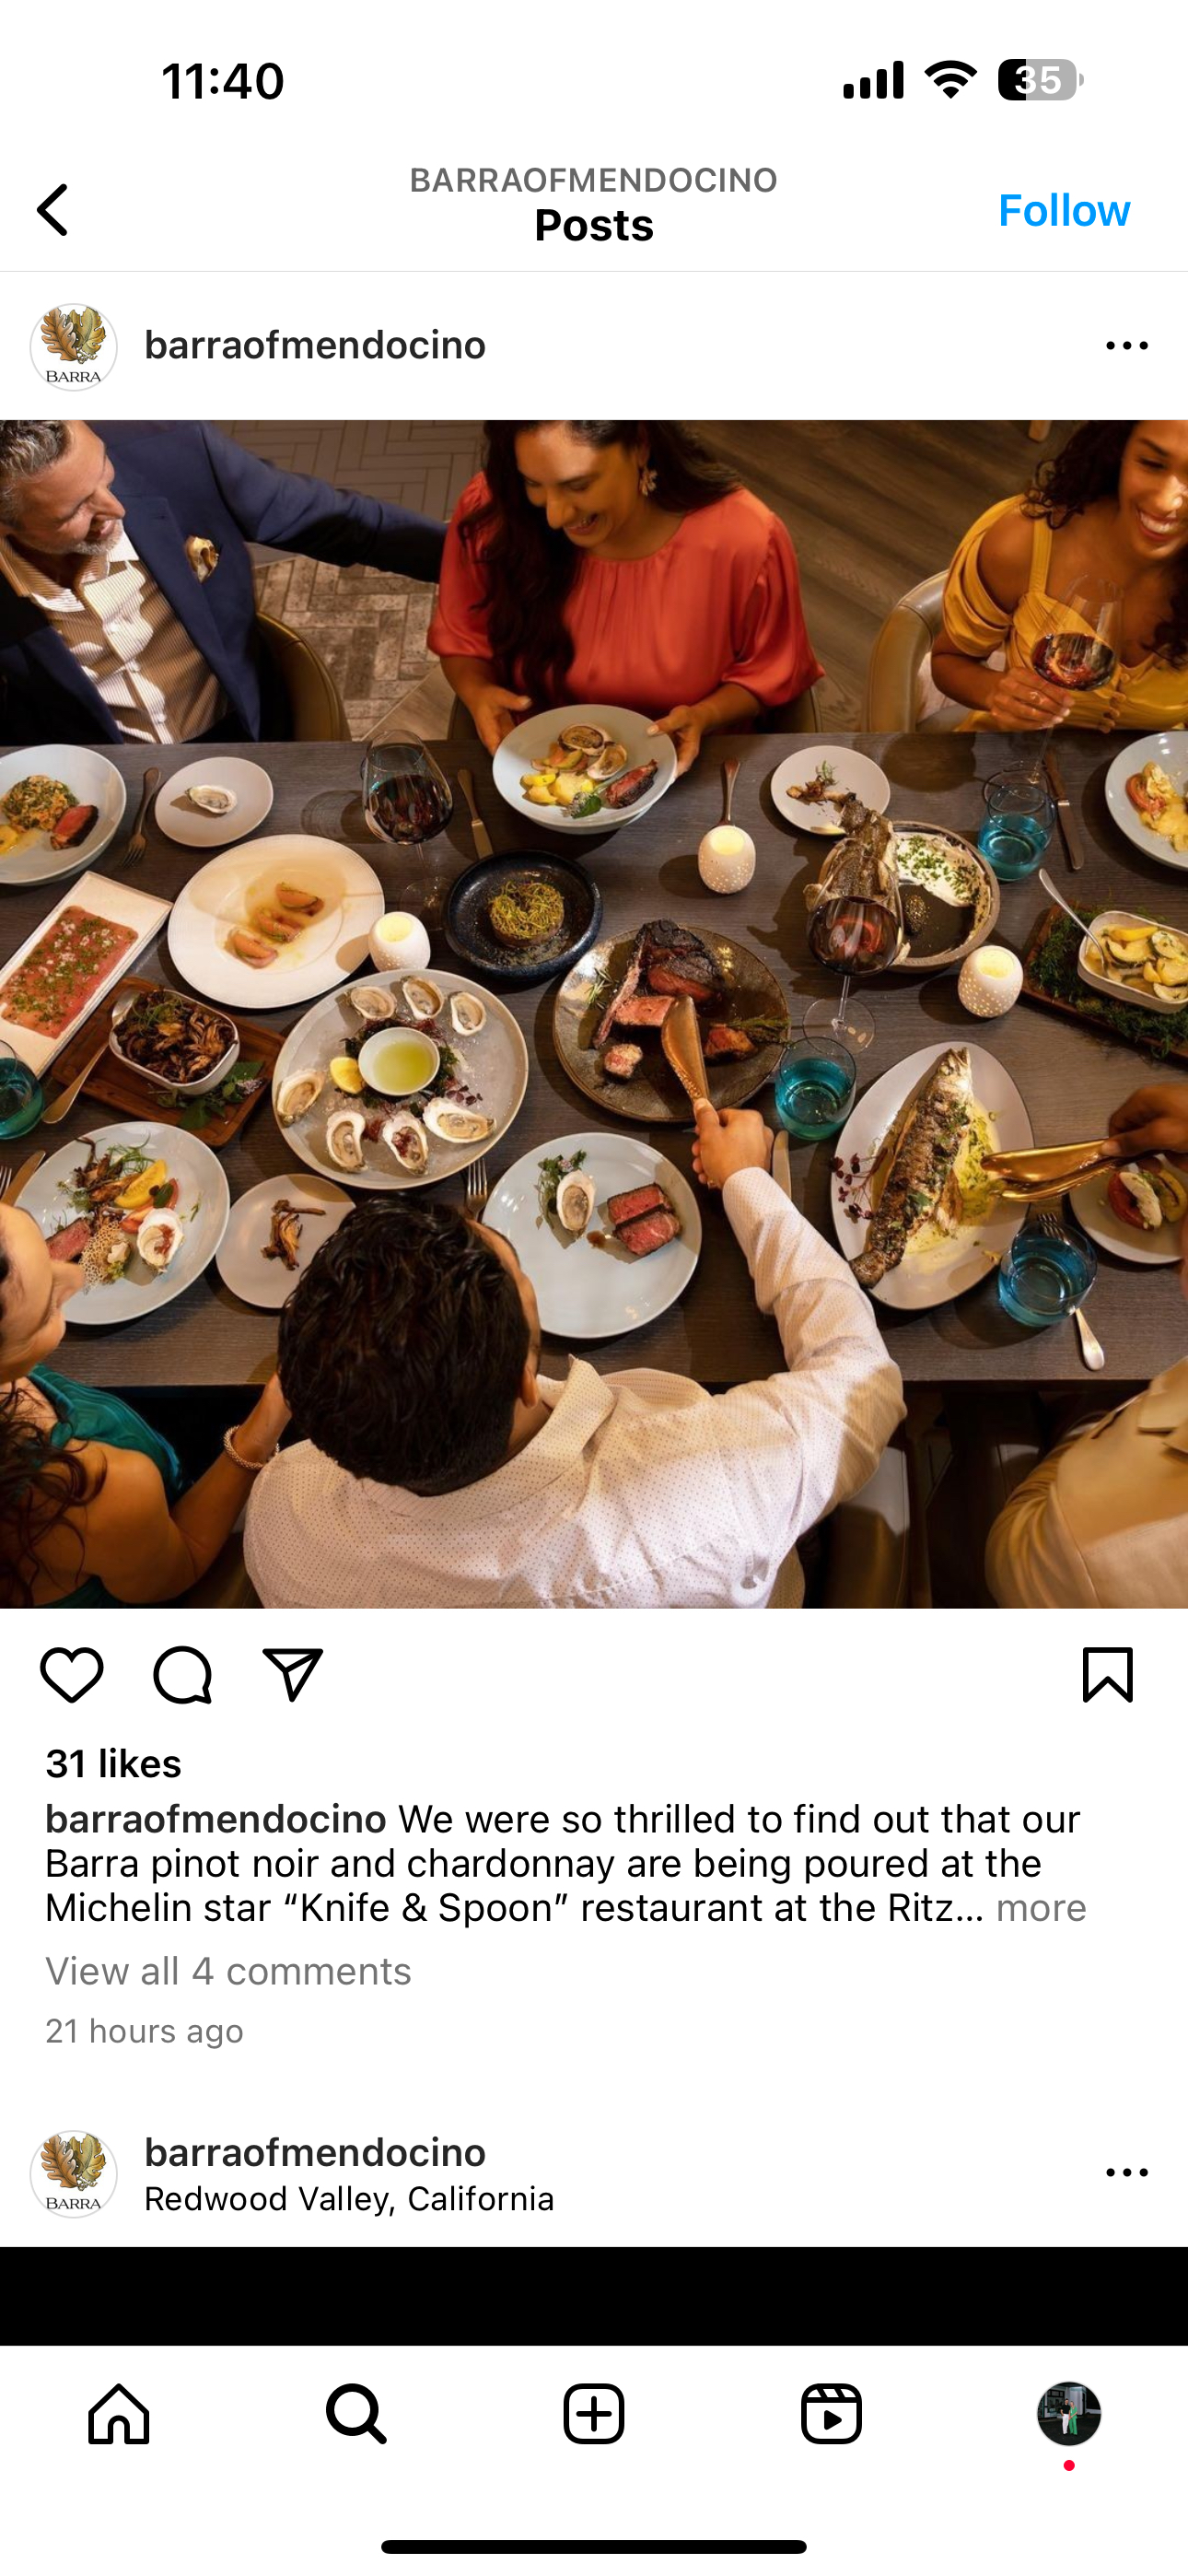This screenshot has height=2576, width=1188.
Task: Open Redwood Valley, California location
Action: pyautogui.click(x=349, y=2199)
